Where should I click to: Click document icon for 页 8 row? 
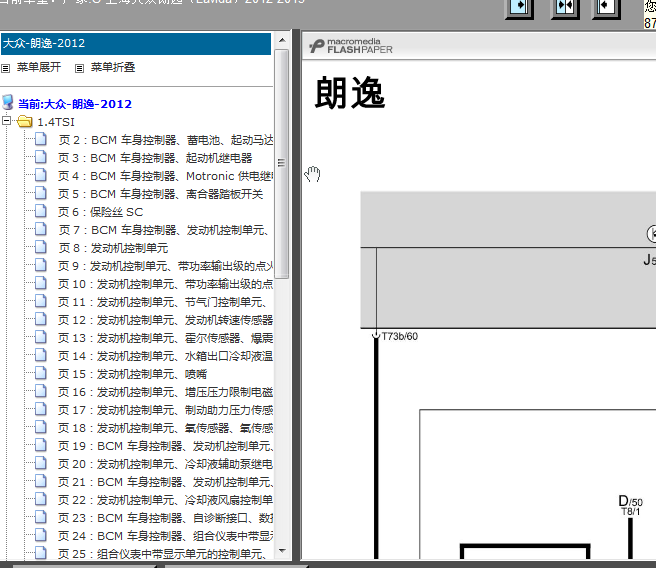[41, 247]
